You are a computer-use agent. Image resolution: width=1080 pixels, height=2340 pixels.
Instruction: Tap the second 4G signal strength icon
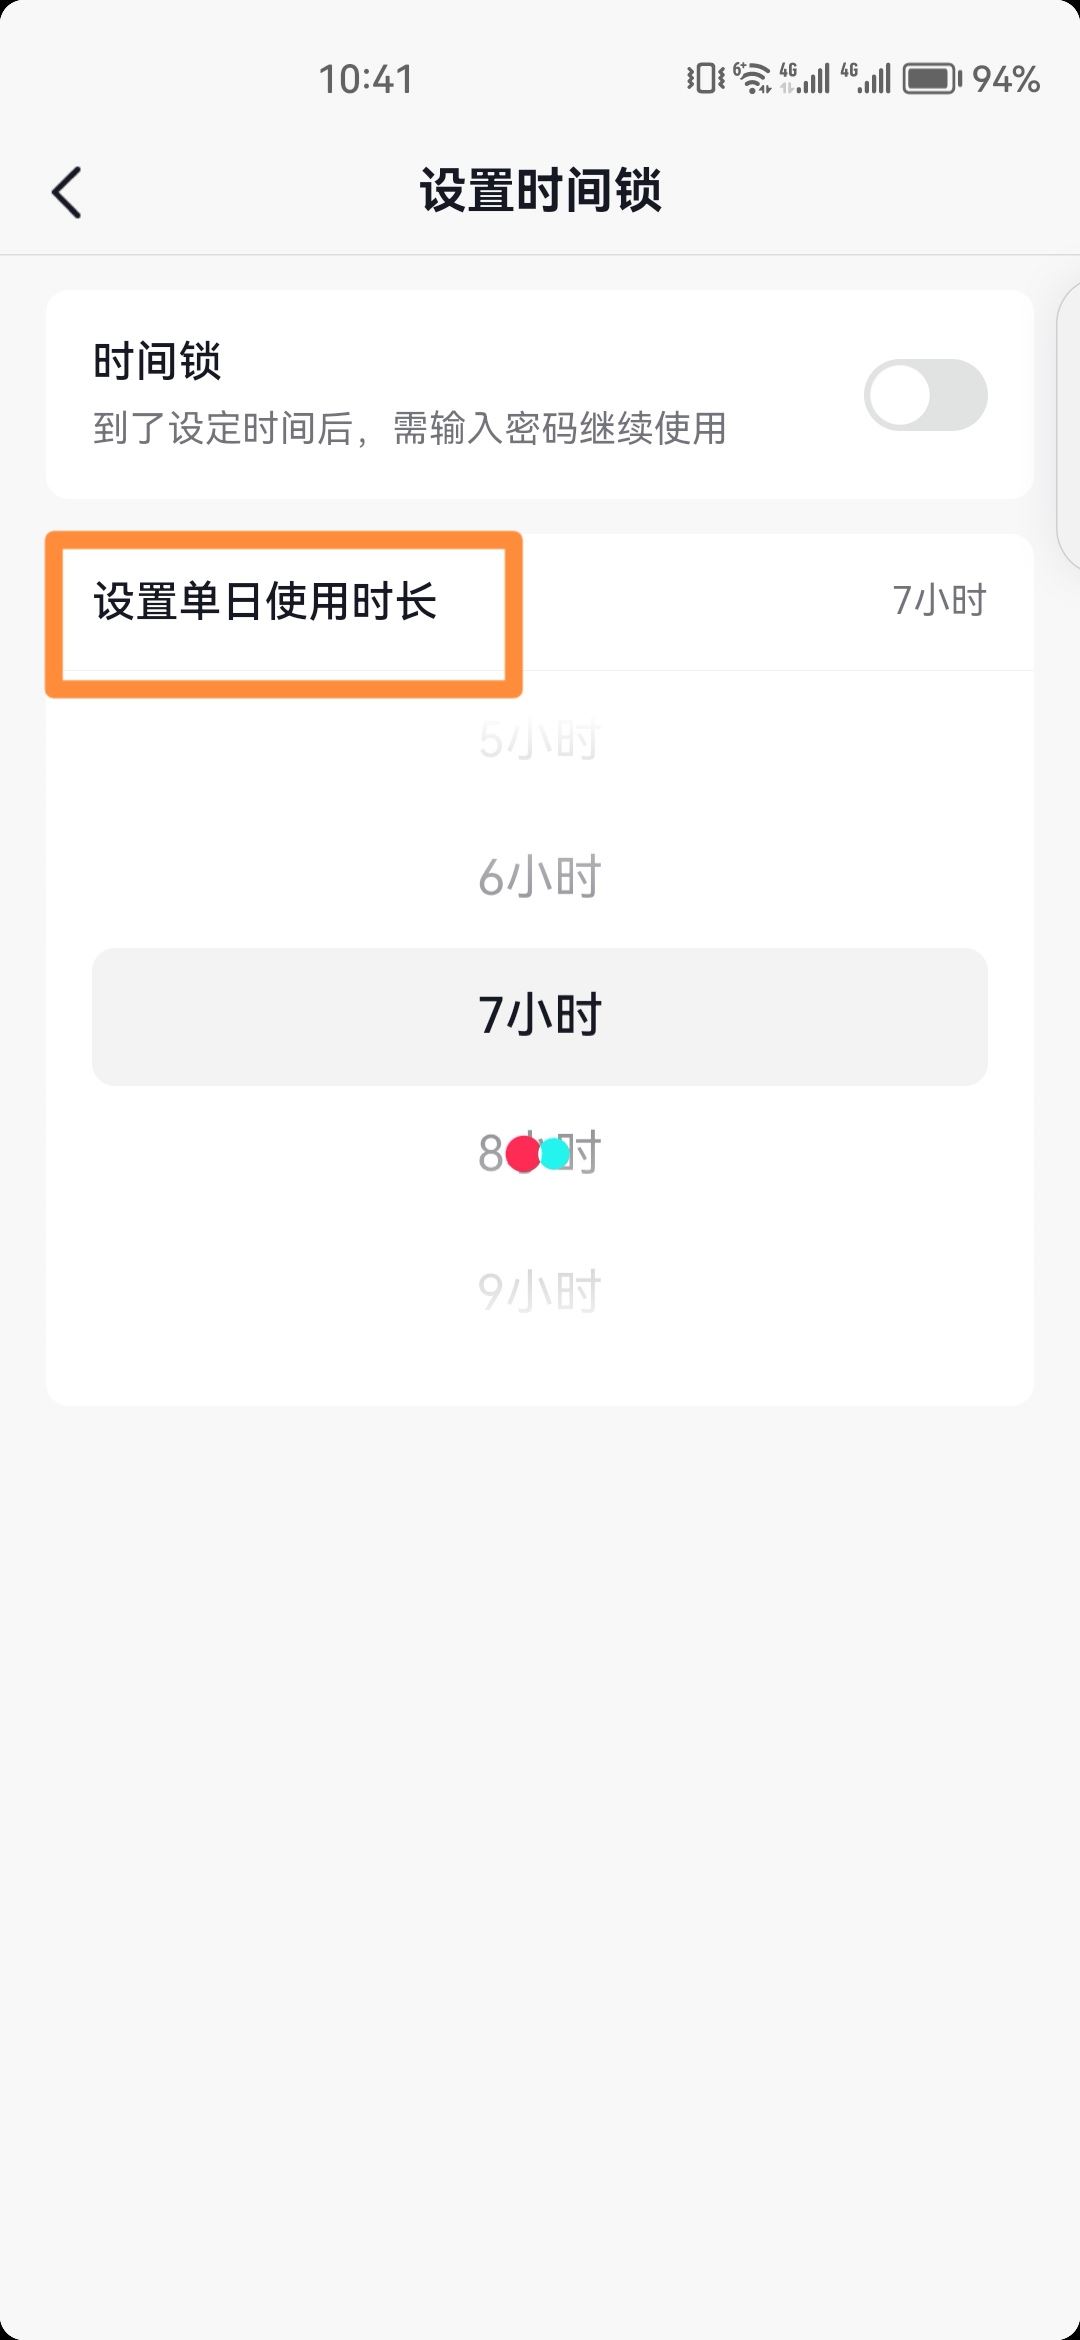click(866, 78)
